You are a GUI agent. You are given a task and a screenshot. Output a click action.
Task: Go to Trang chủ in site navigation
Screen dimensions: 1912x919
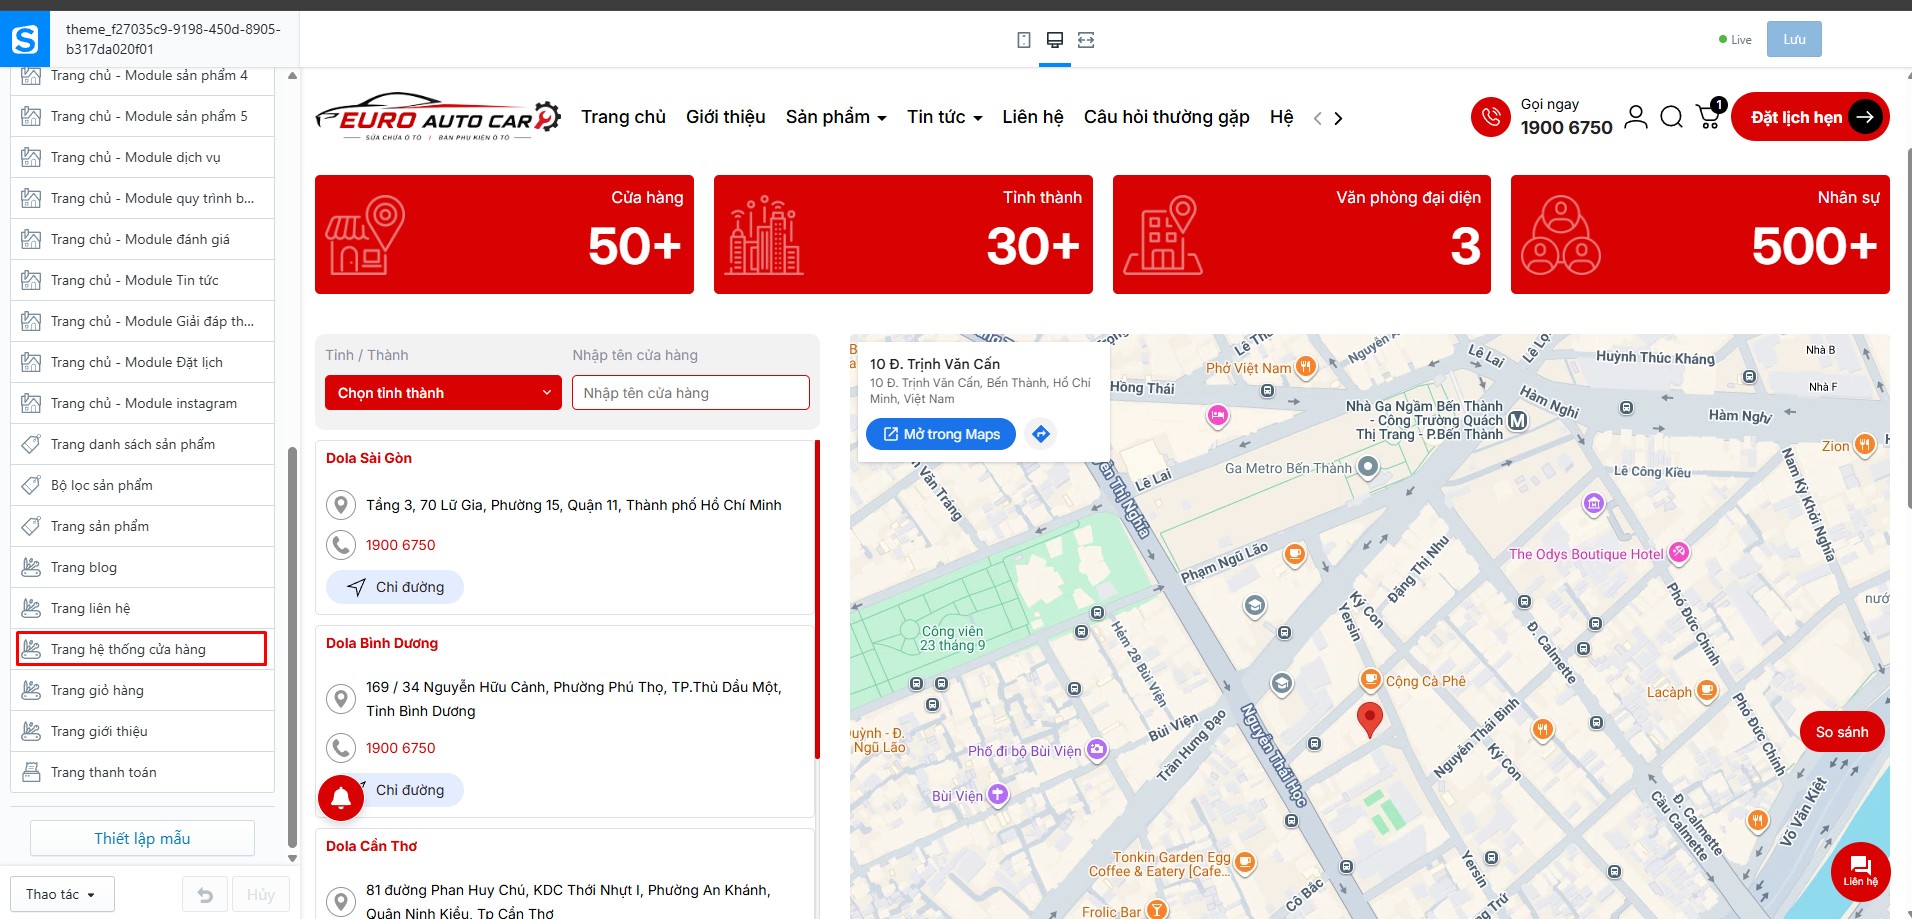[623, 117]
